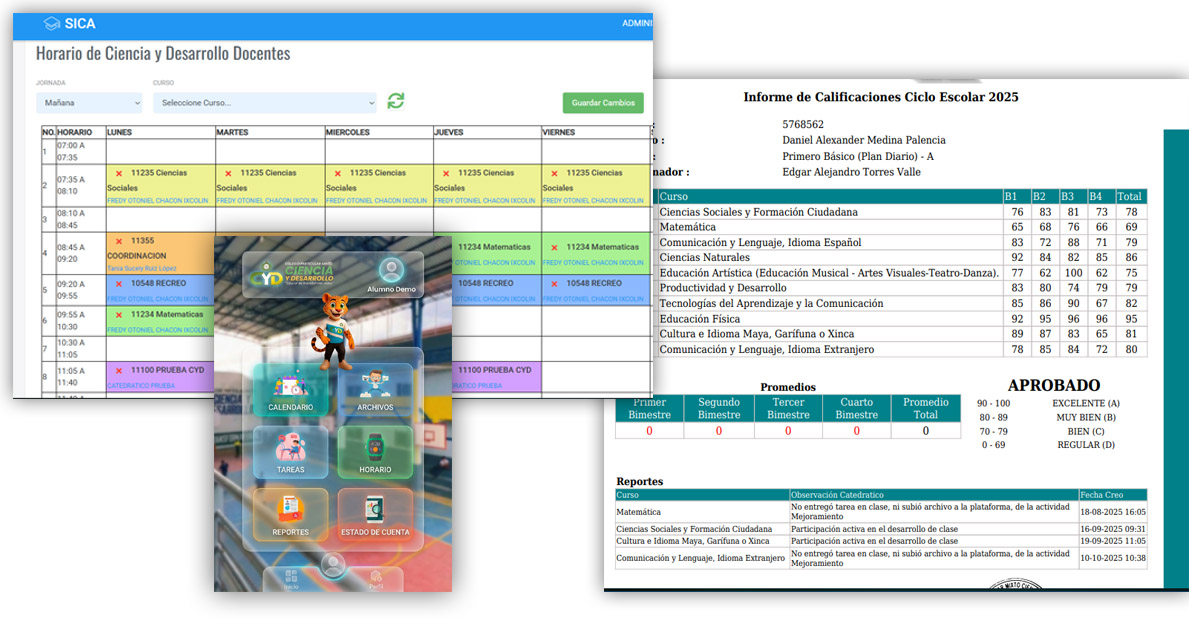Tap the Tareas icon
Screen dimensions: 1189x626
[290, 452]
